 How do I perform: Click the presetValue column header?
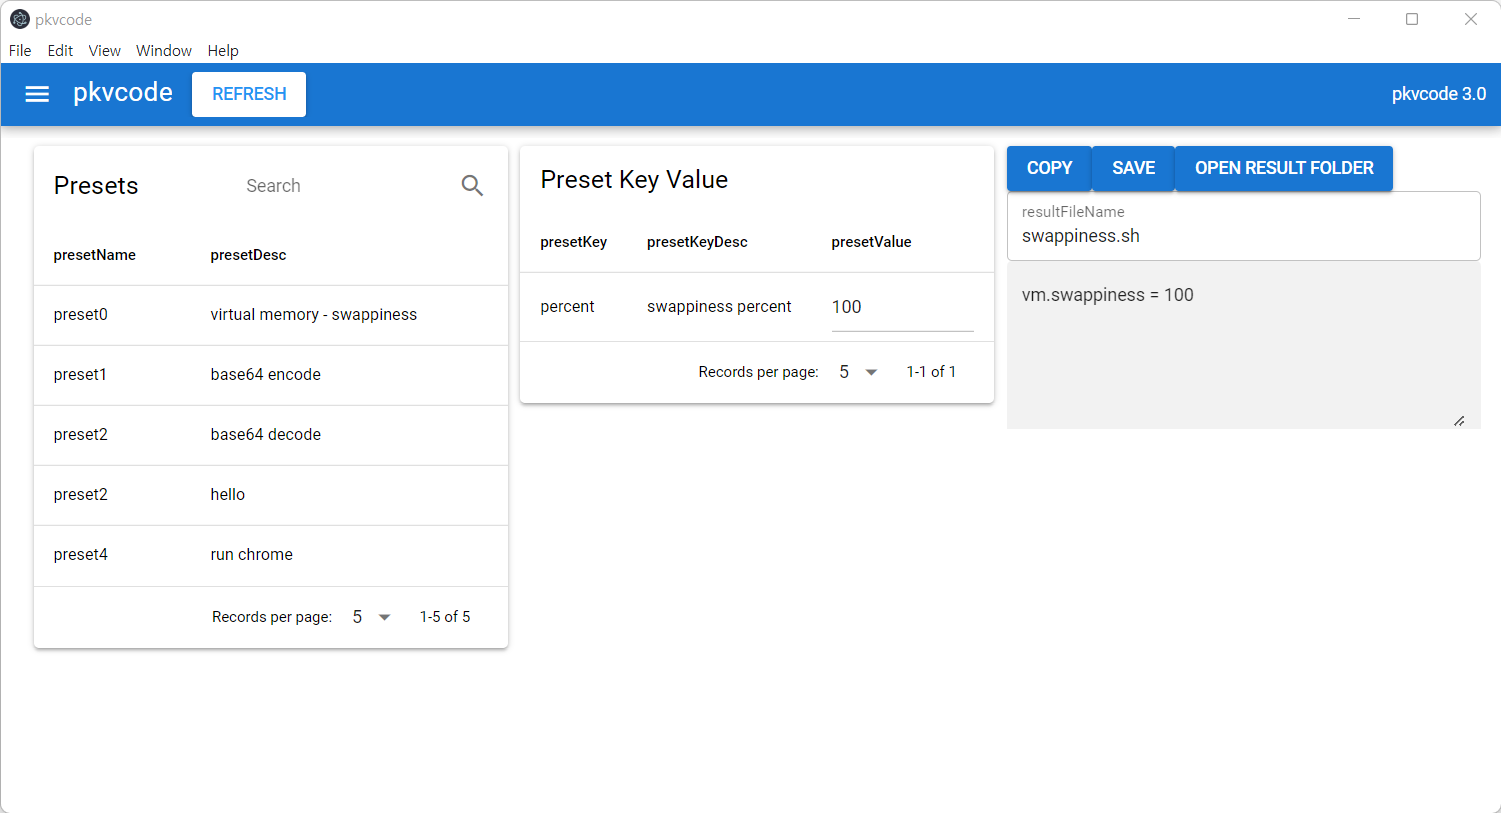pyautogui.click(x=871, y=242)
